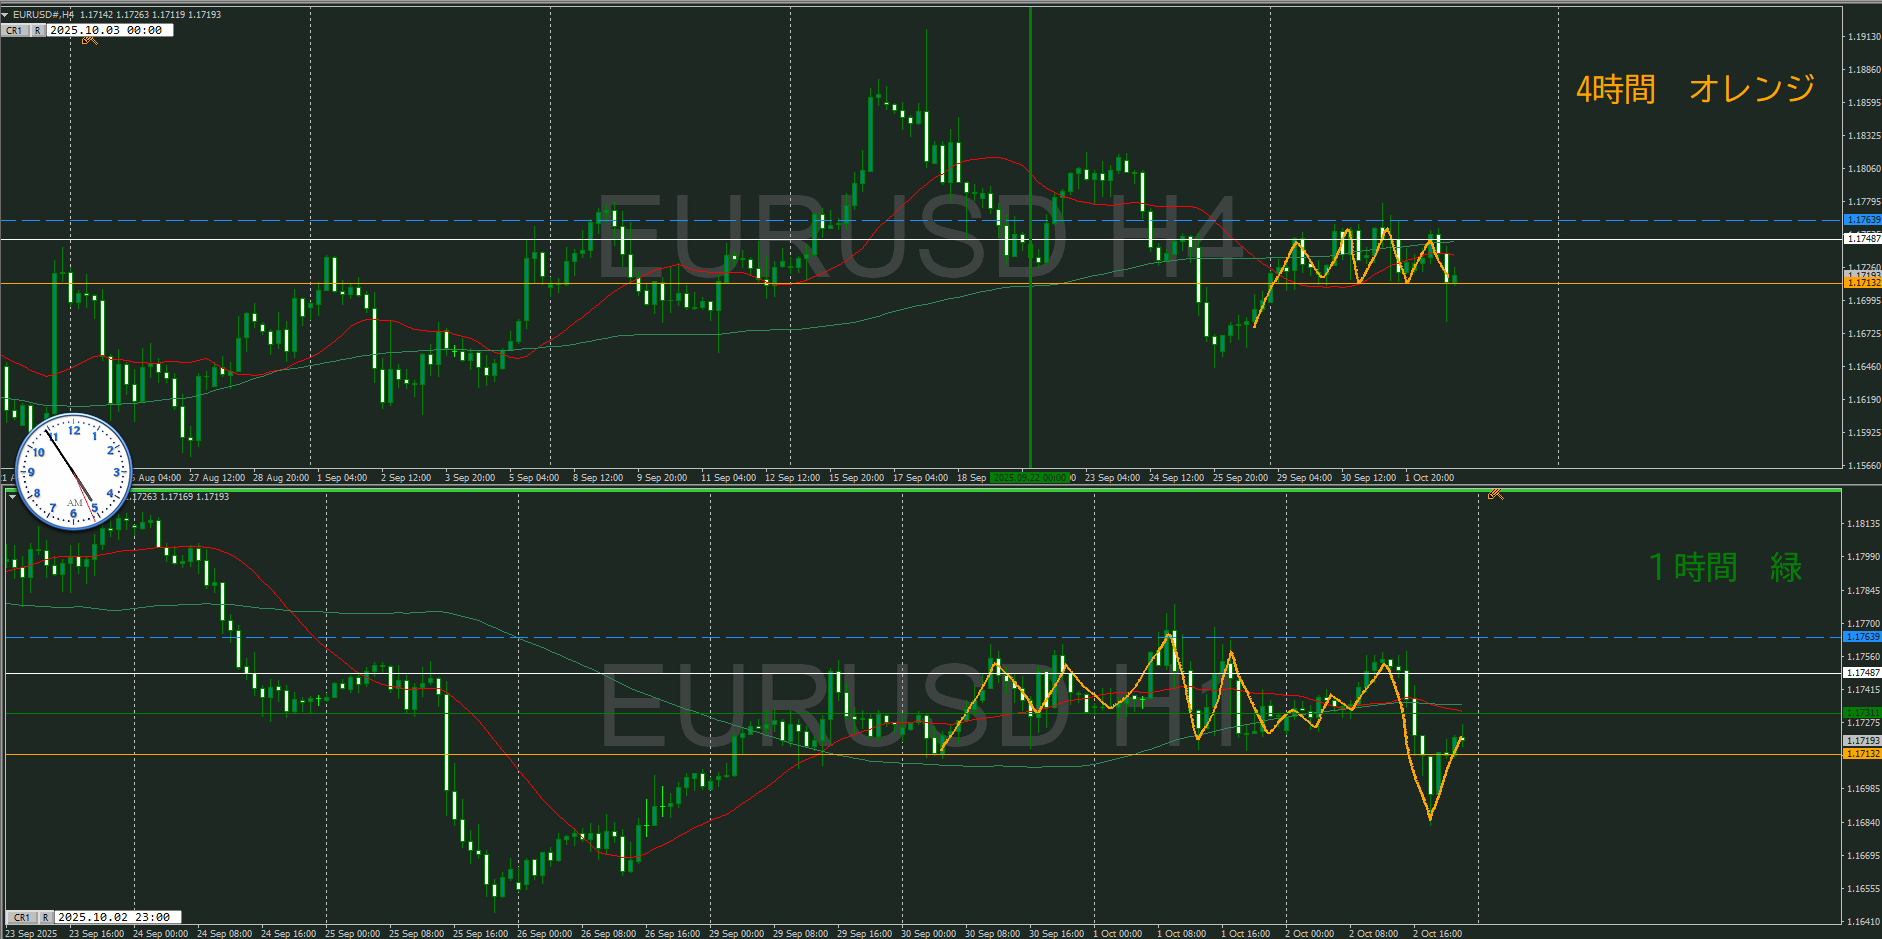Click the orange 1.17132 price tag in H1 chart

click(1862, 754)
